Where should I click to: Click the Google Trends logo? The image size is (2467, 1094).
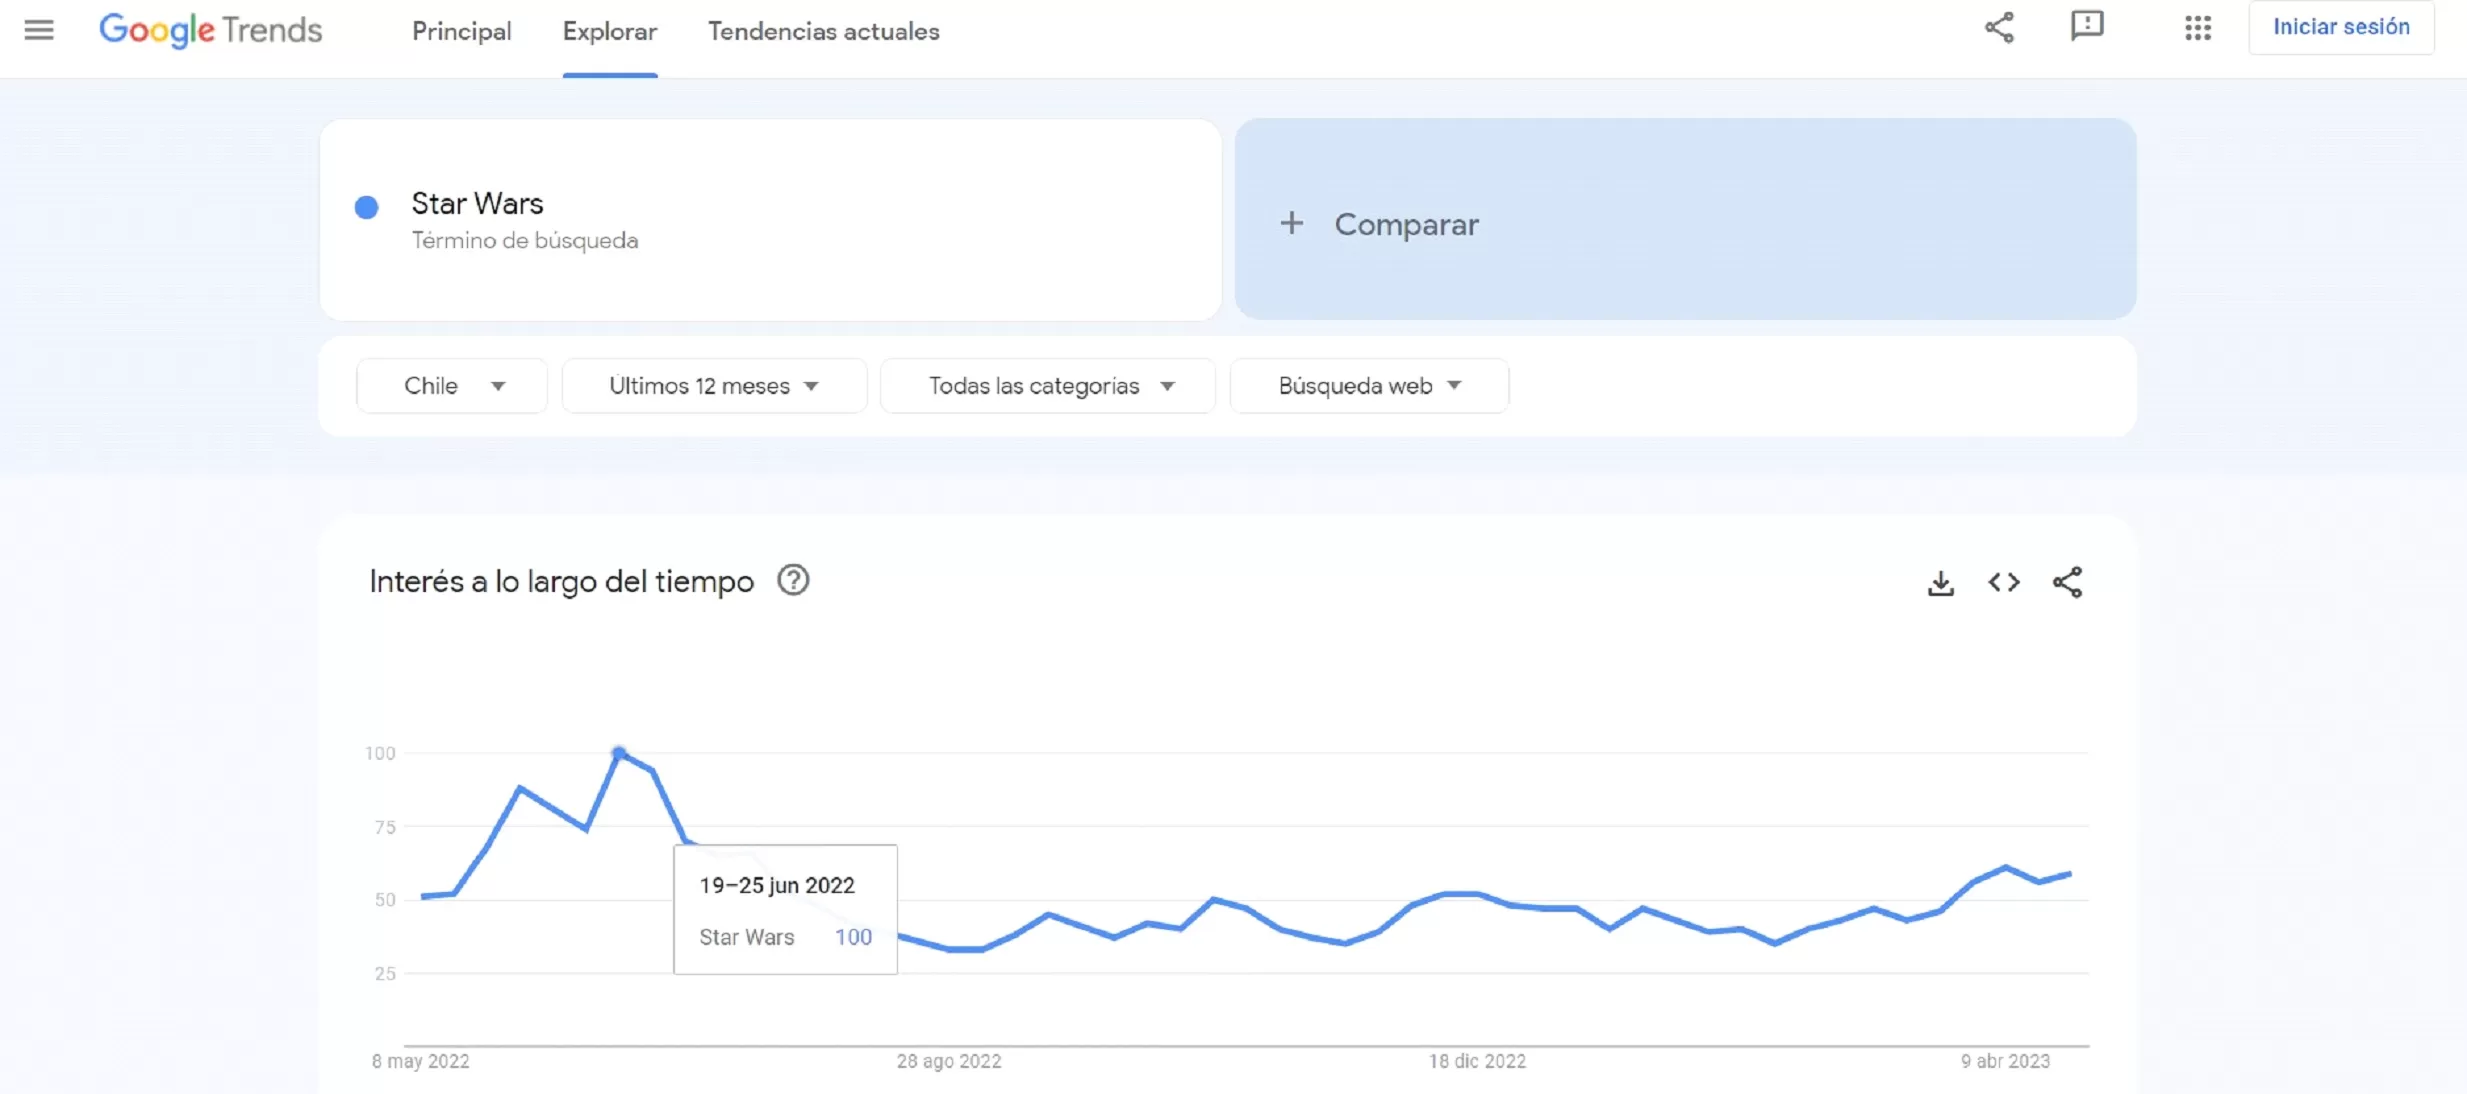(x=210, y=30)
